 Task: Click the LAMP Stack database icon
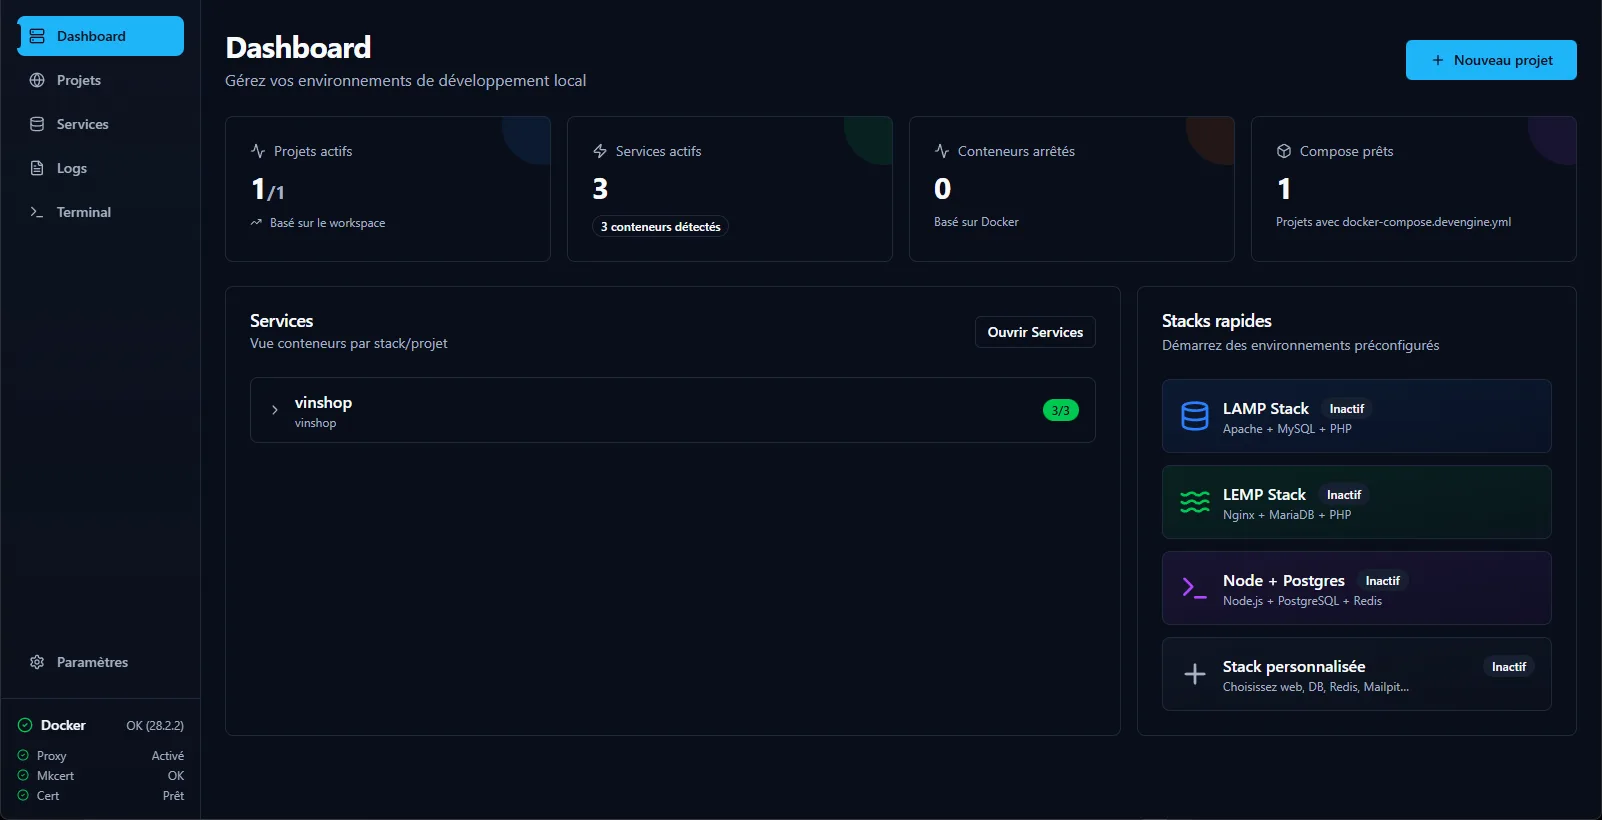click(1195, 416)
